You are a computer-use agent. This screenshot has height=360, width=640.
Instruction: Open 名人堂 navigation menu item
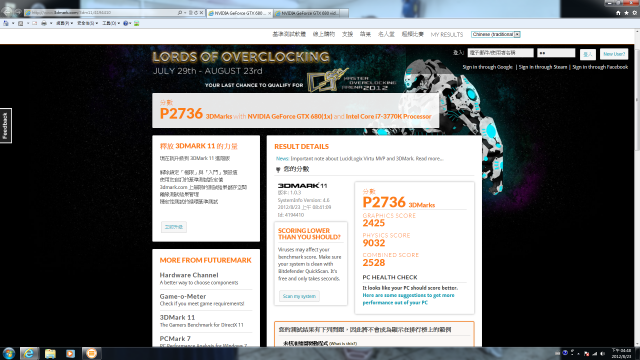click(386, 34)
